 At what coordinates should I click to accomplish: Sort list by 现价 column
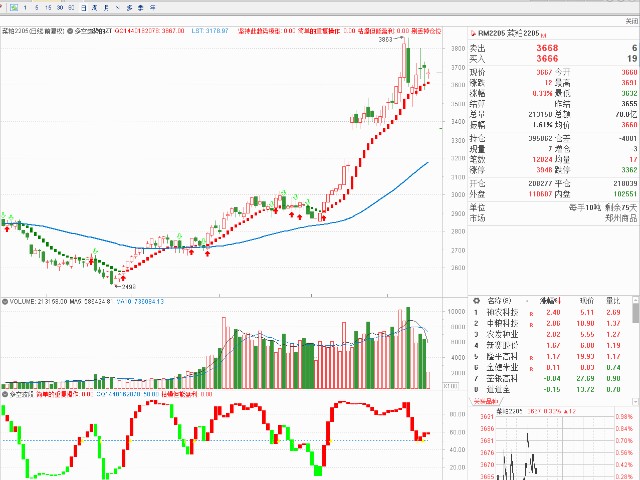point(587,301)
